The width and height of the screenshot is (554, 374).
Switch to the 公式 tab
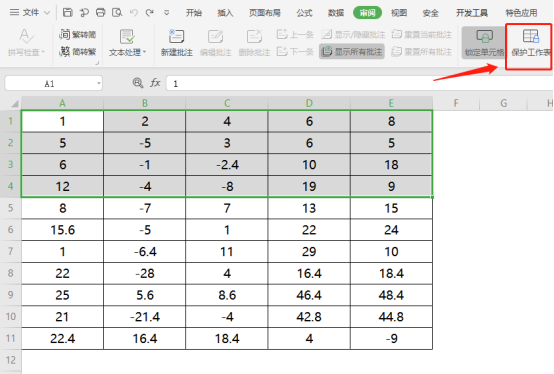tap(304, 13)
